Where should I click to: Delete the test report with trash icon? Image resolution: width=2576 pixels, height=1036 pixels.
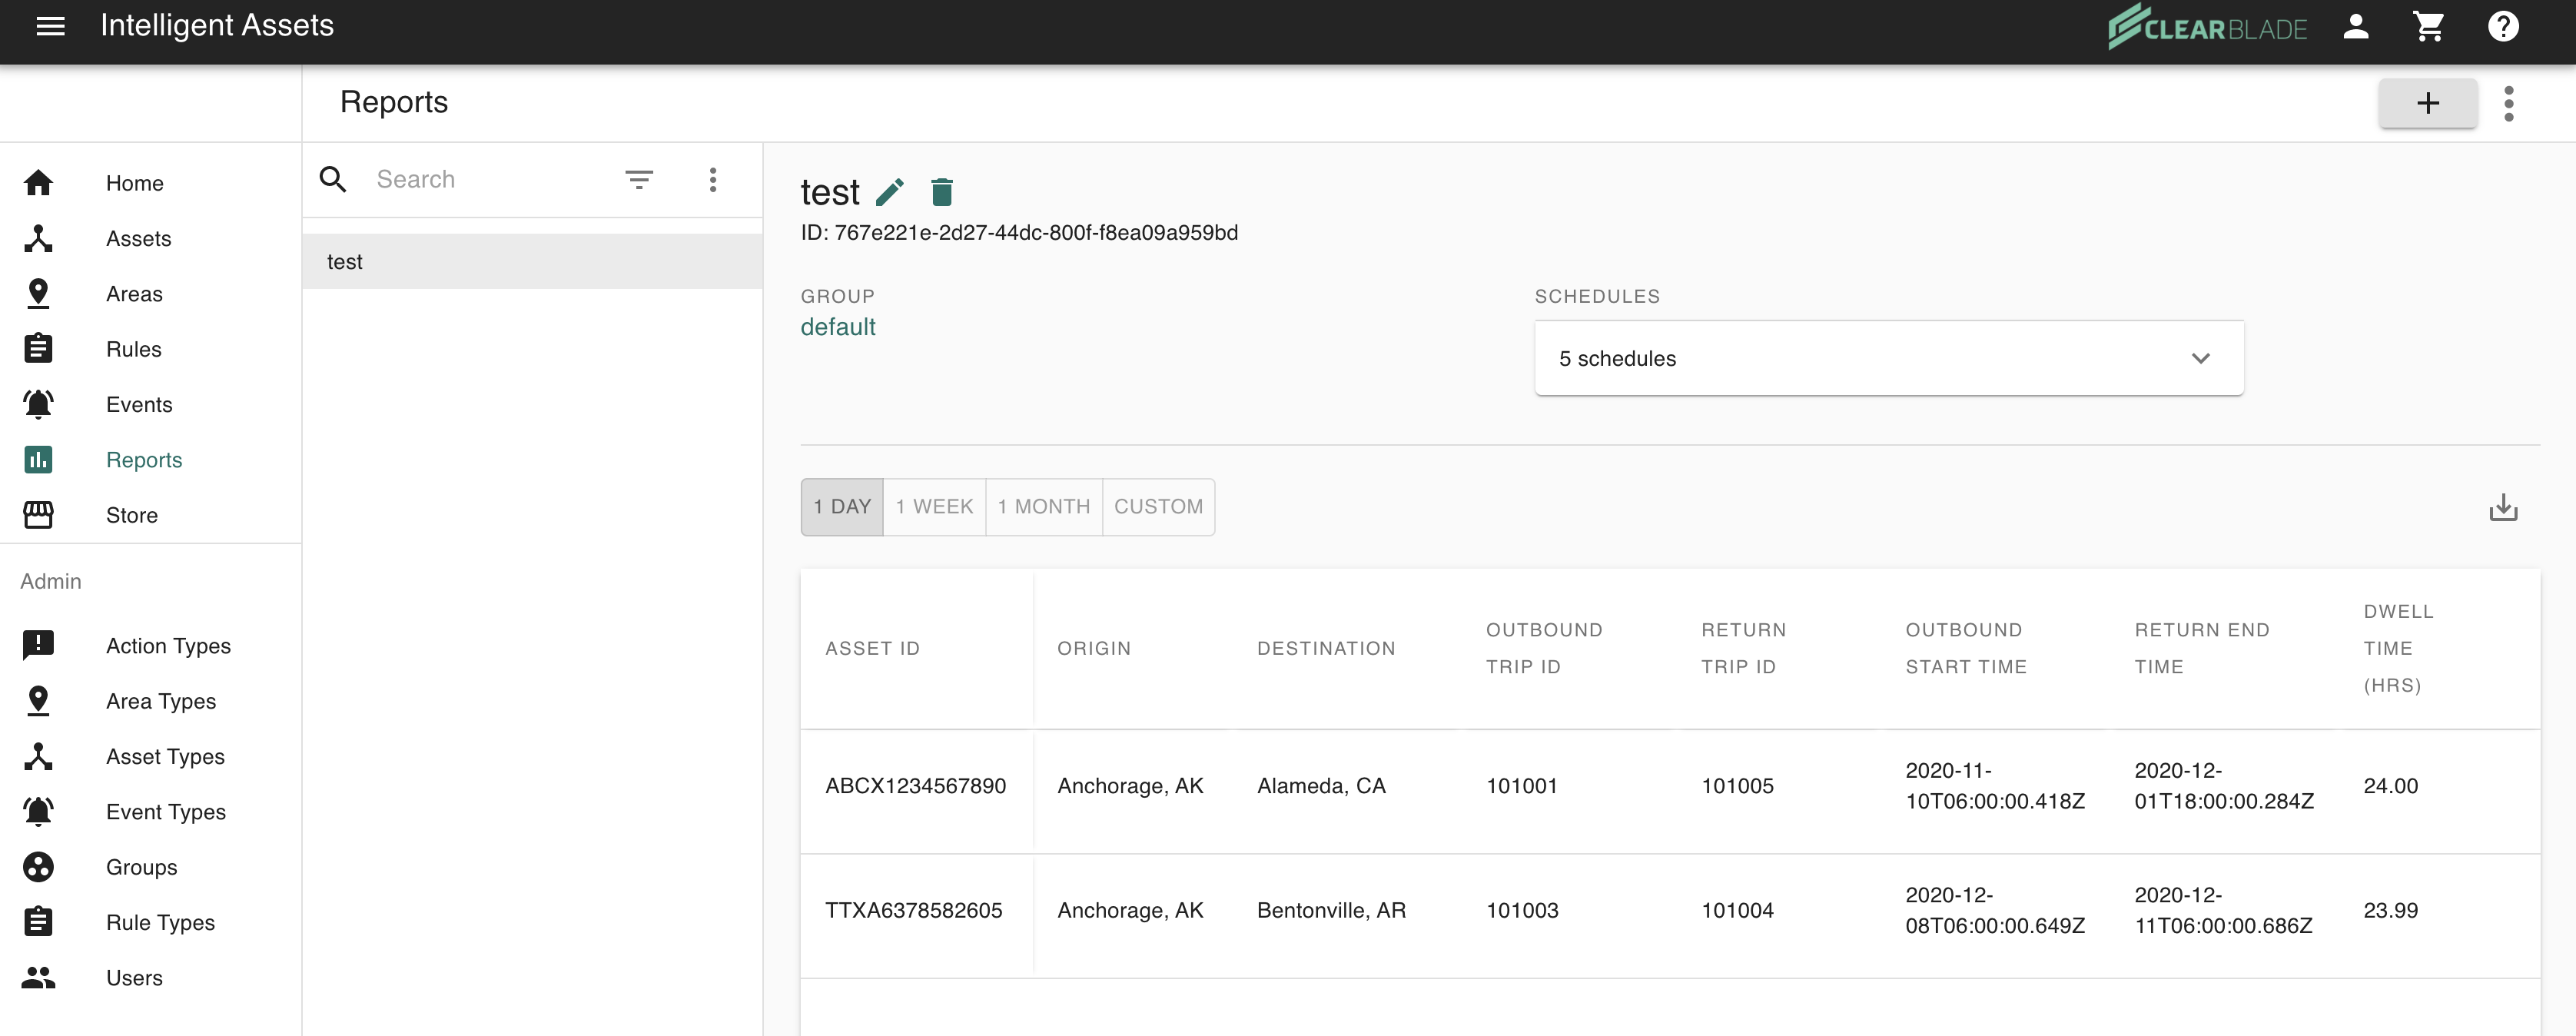coord(941,191)
